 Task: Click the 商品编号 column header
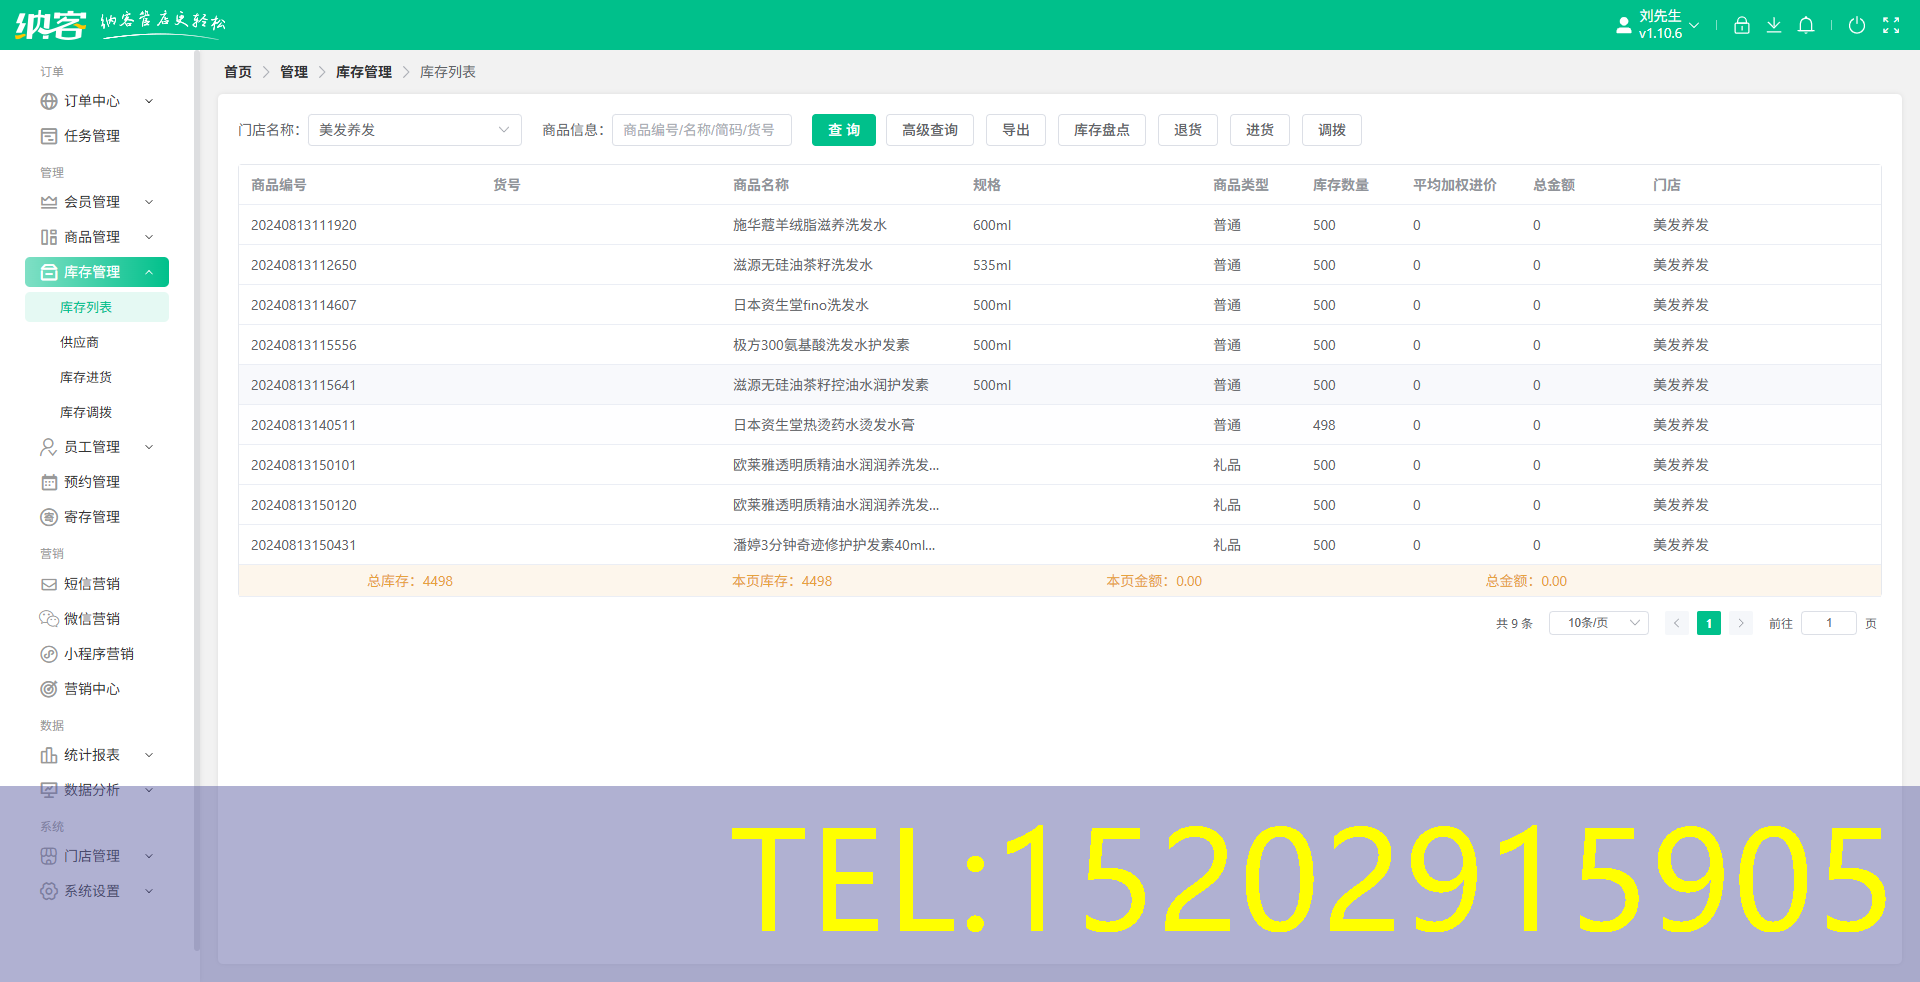[x=279, y=185]
